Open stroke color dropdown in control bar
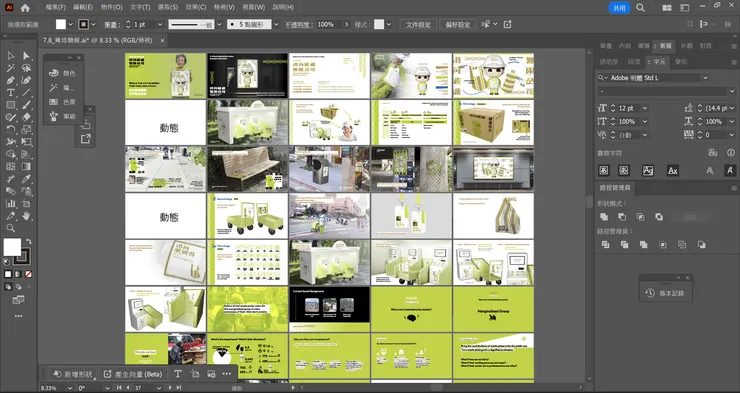This screenshot has width=740, height=393. tap(93, 25)
